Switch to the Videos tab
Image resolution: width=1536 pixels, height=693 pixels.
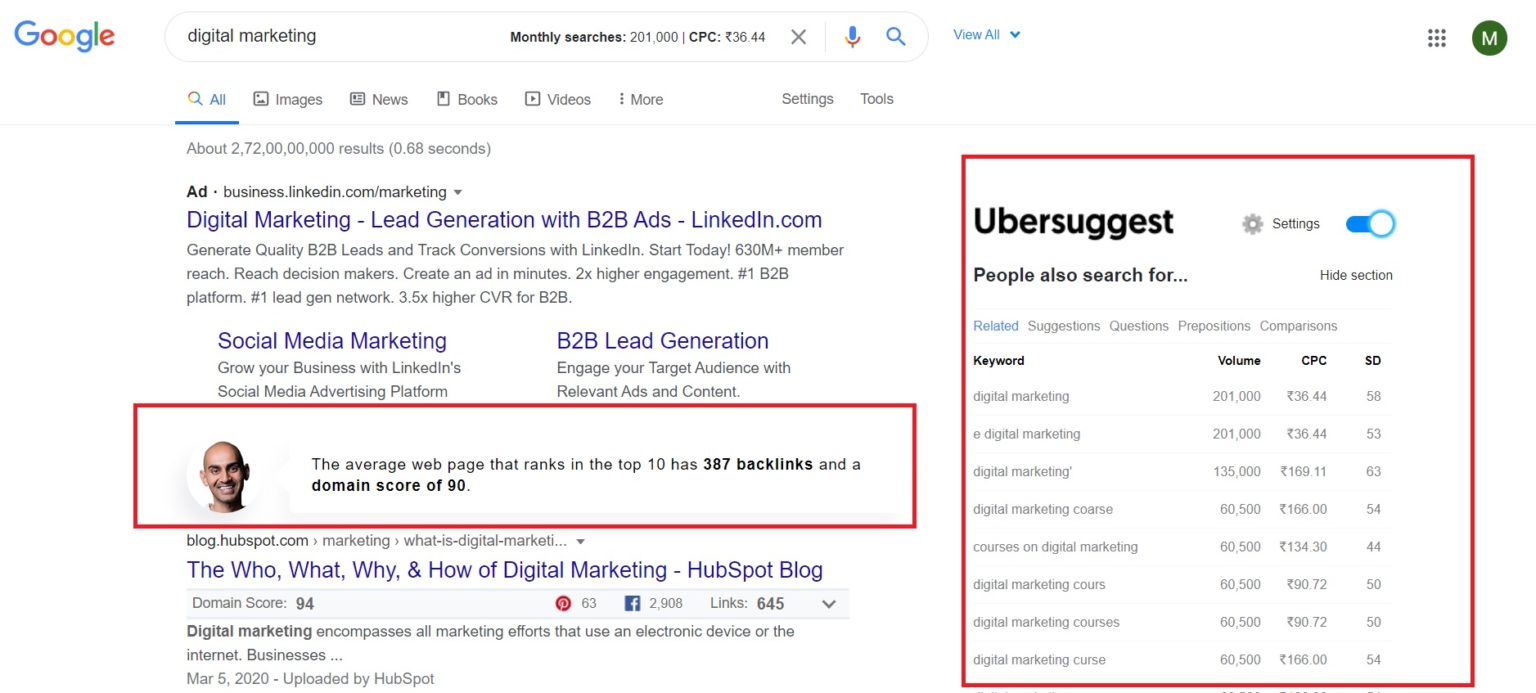558,99
